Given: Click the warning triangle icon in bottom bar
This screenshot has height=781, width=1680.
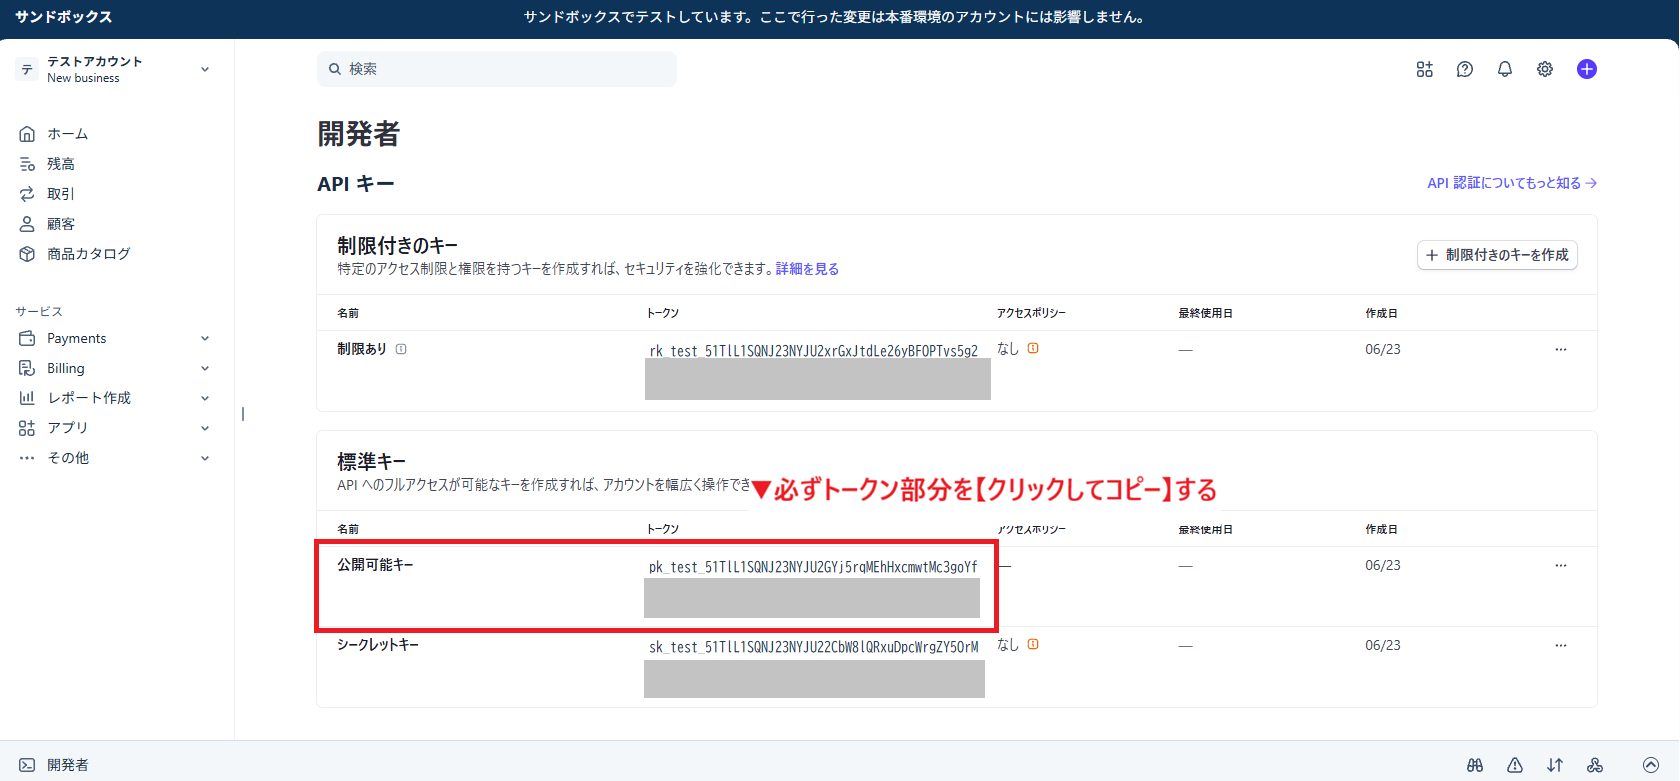Looking at the screenshot, I should 1515,765.
